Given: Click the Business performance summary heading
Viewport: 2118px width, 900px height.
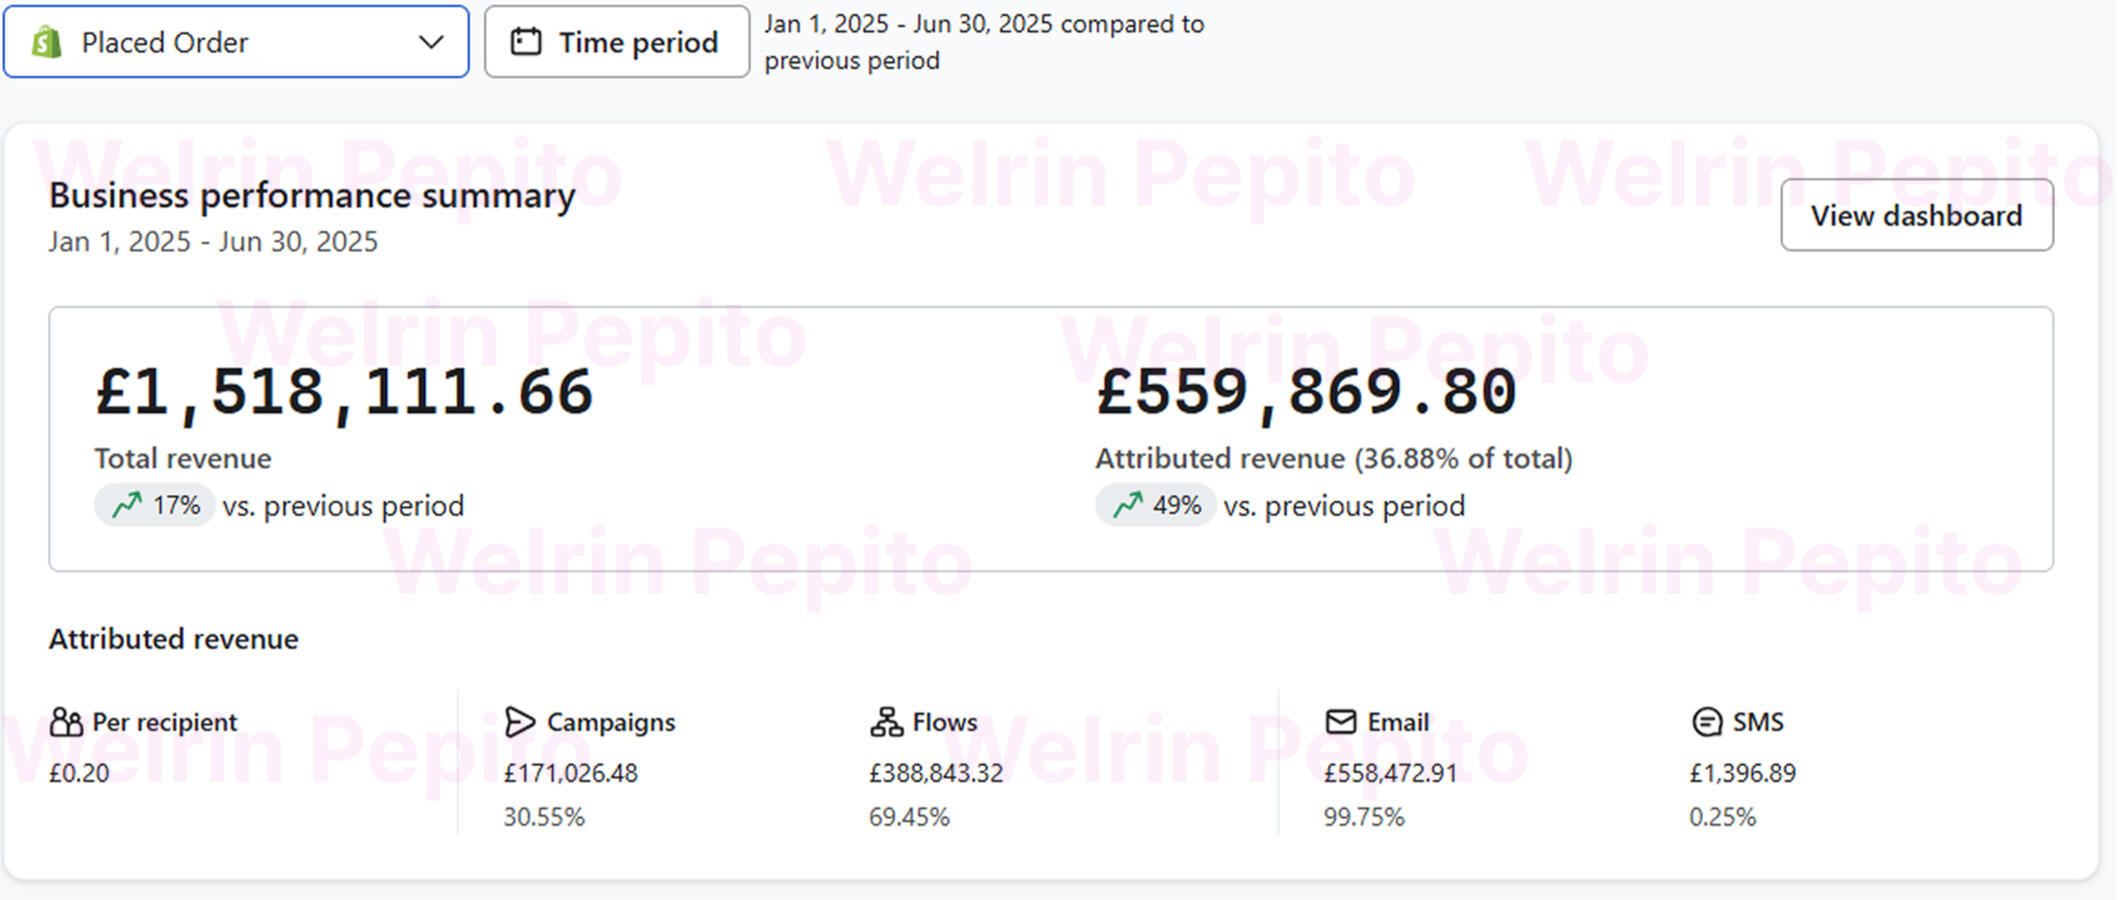Looking at the screenshot, I should [x=312, y=196].
